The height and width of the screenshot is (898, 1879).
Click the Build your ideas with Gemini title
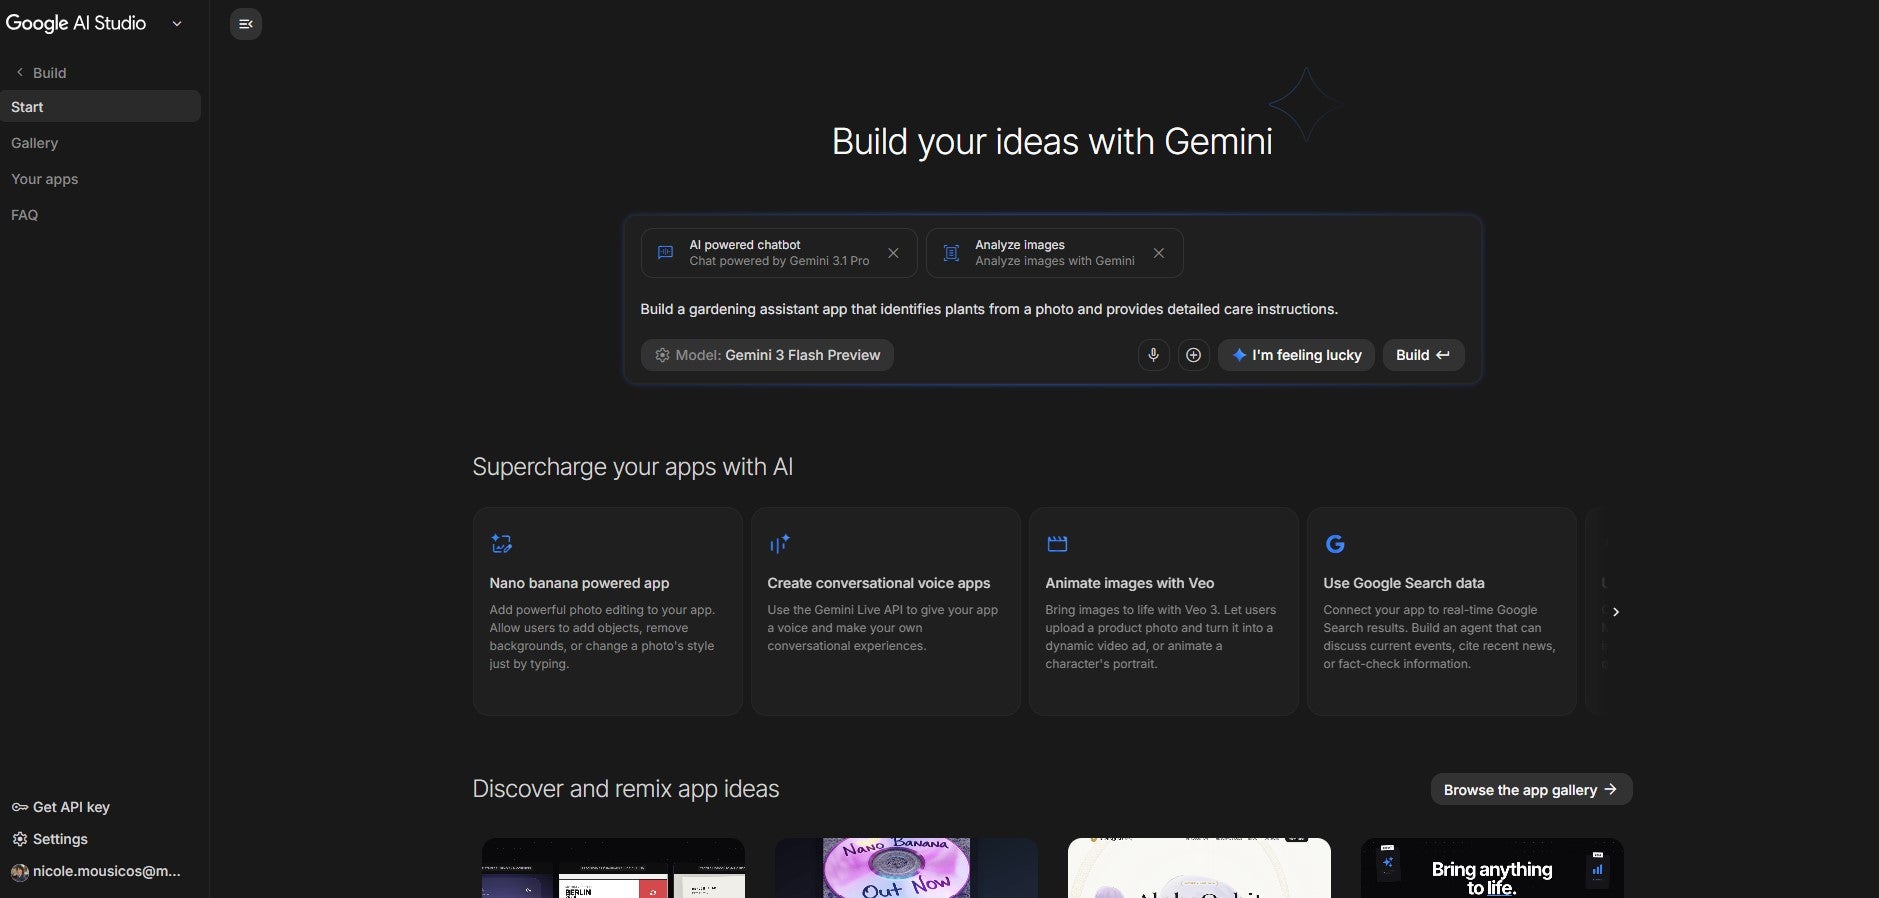click(x=1052, y=142)
